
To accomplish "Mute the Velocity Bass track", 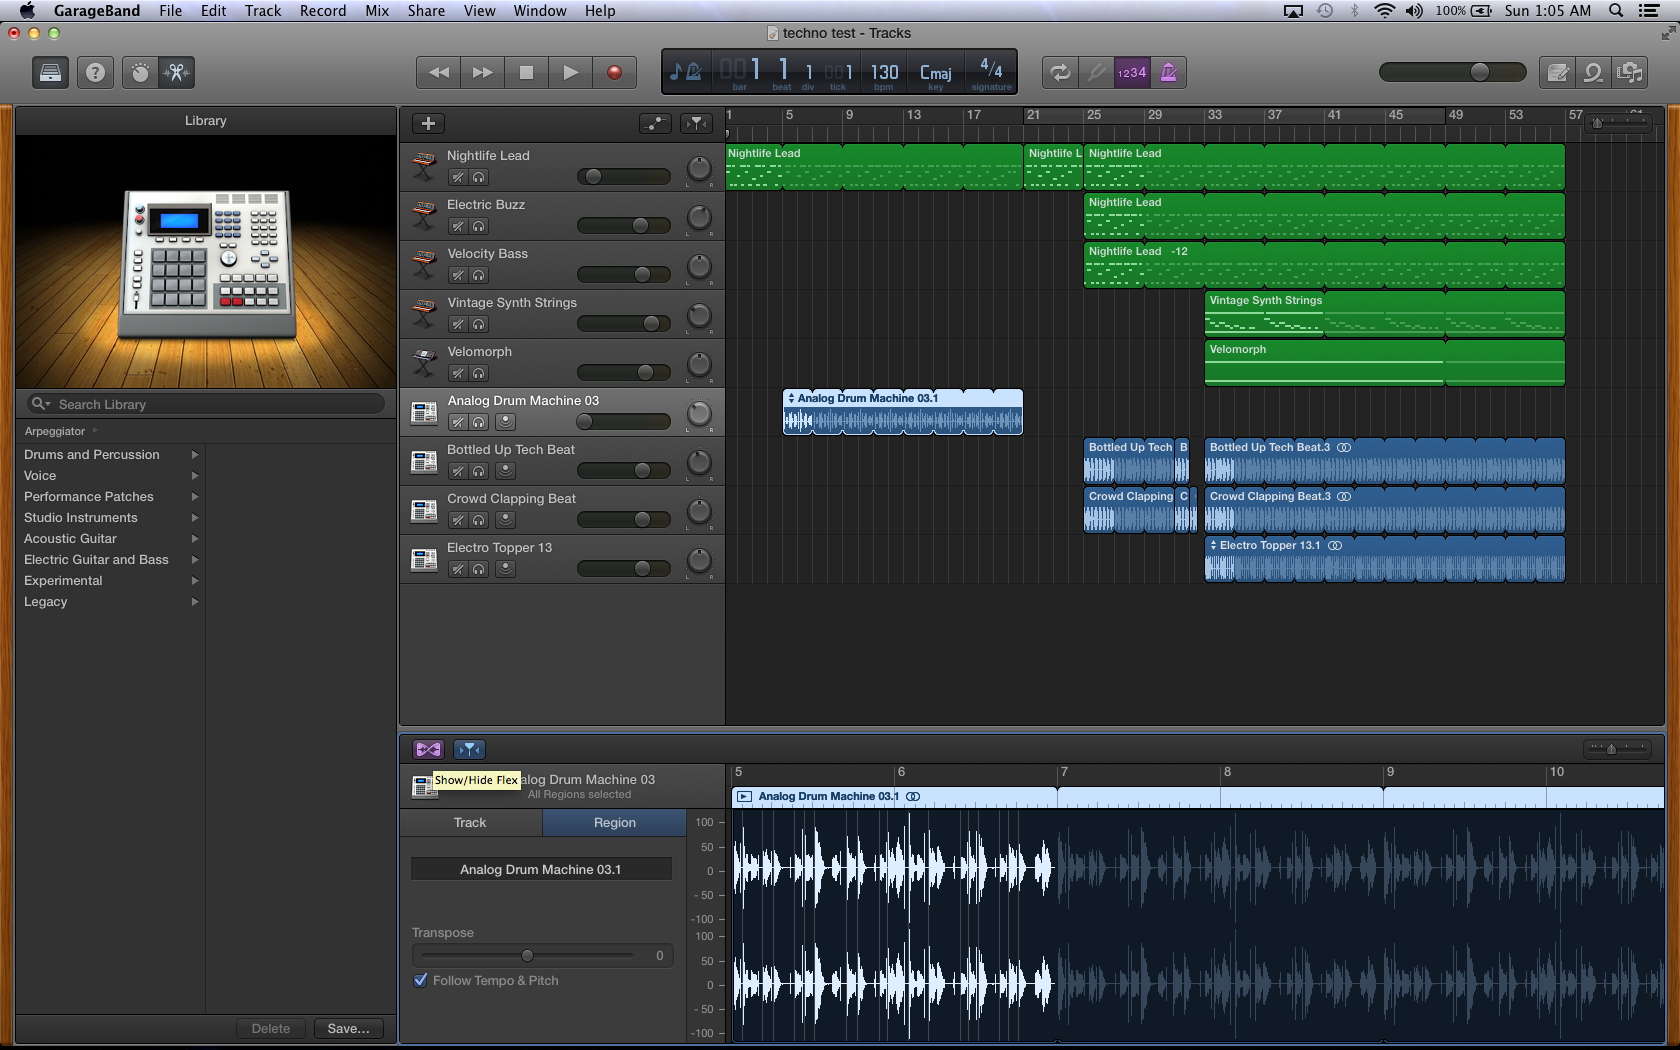I will click(x=457, y=275).
